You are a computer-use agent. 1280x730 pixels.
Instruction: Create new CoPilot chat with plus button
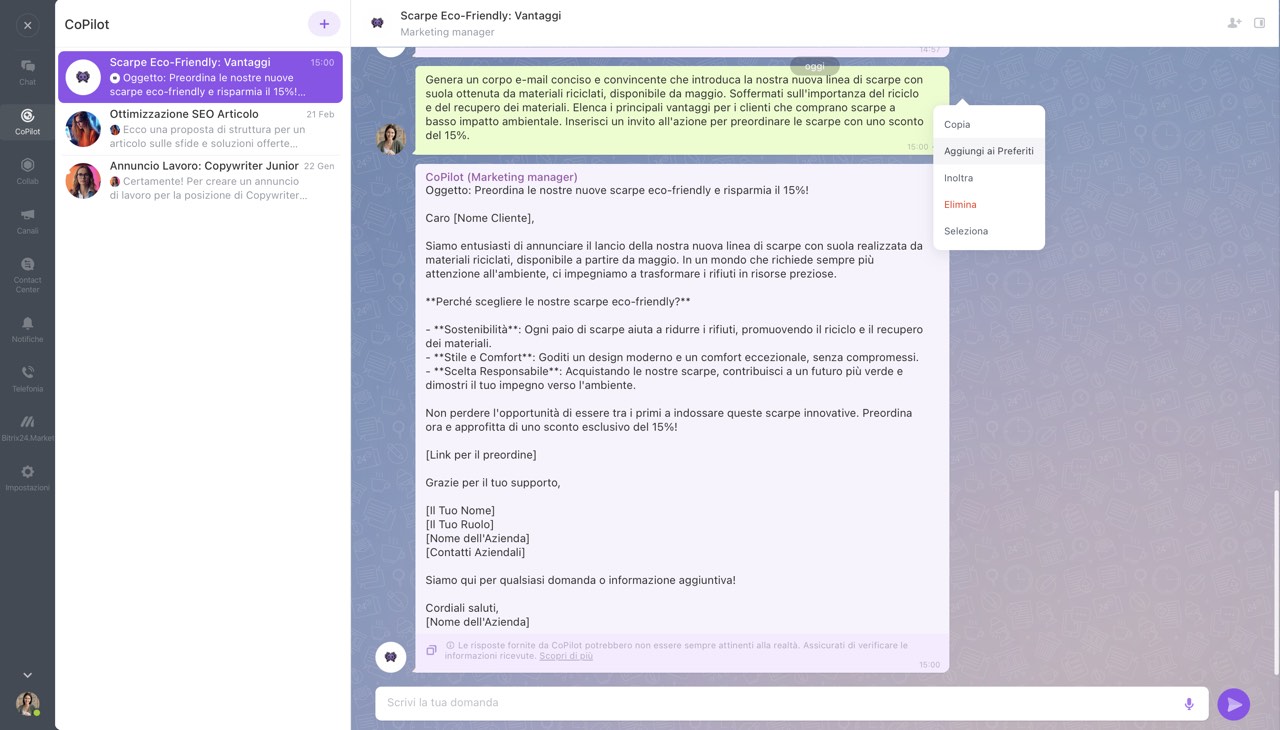pyautogui.click(x=324, y=24)
